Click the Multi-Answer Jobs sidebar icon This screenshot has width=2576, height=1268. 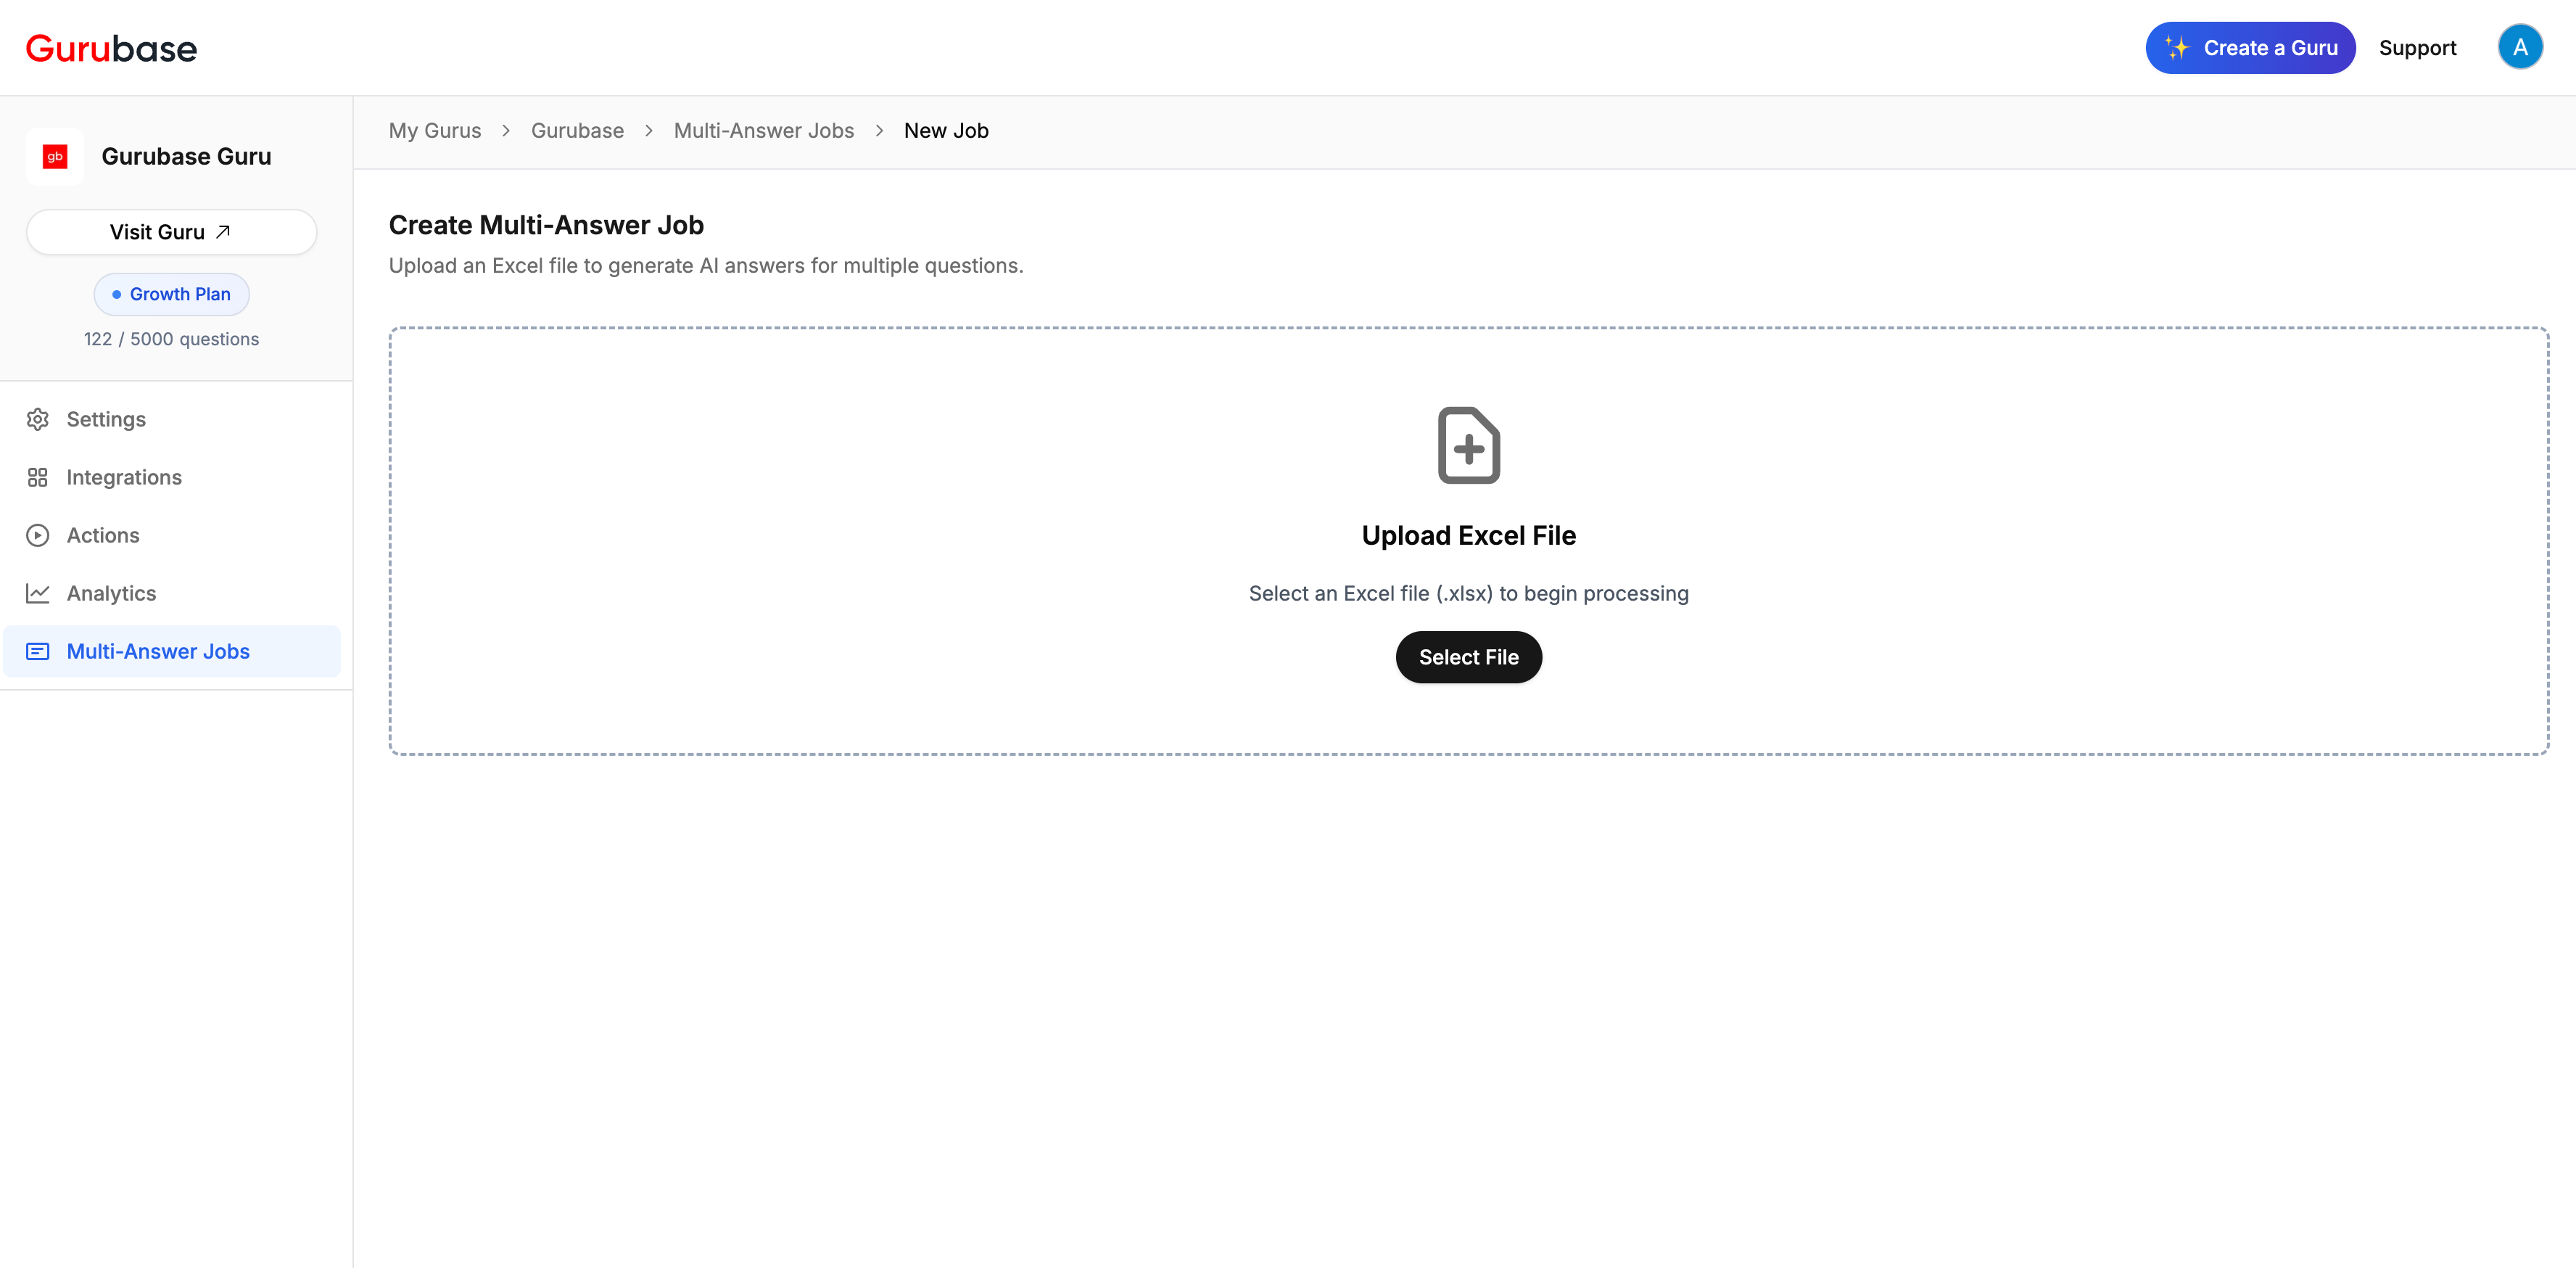point(38,651)
